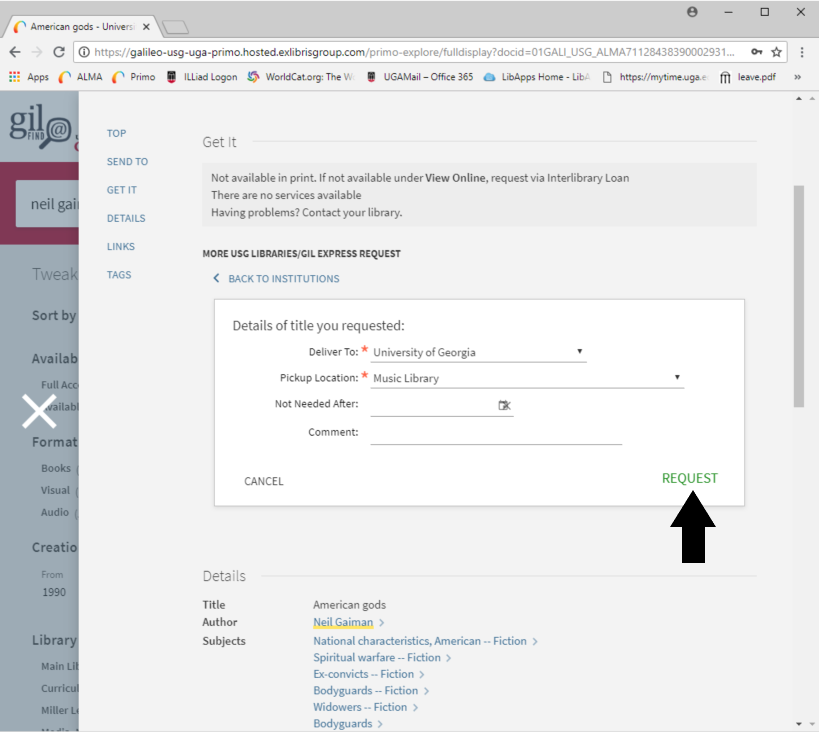819x732 pixels.
Task: Click the browser back arrow
Action: click(14, 52)
